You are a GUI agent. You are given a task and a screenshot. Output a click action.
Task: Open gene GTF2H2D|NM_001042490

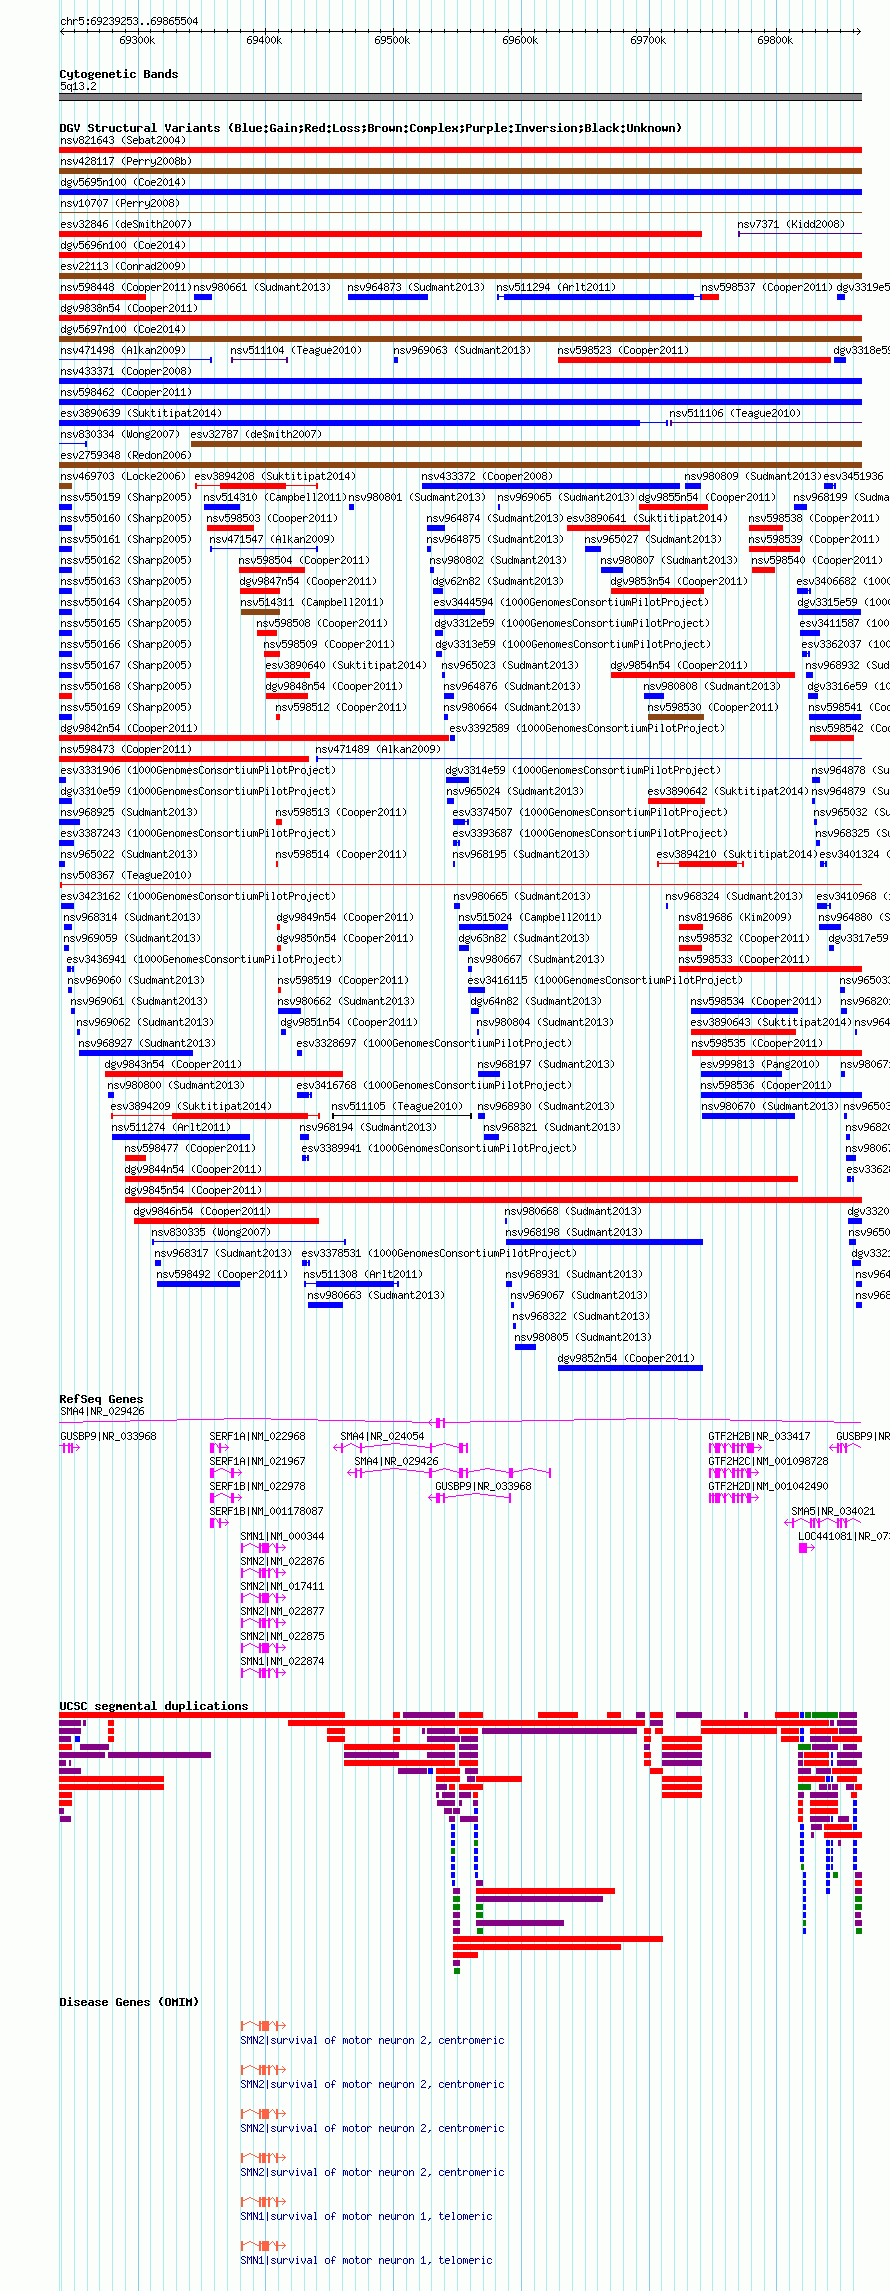pyautogui.click(x=769, y=1486)
